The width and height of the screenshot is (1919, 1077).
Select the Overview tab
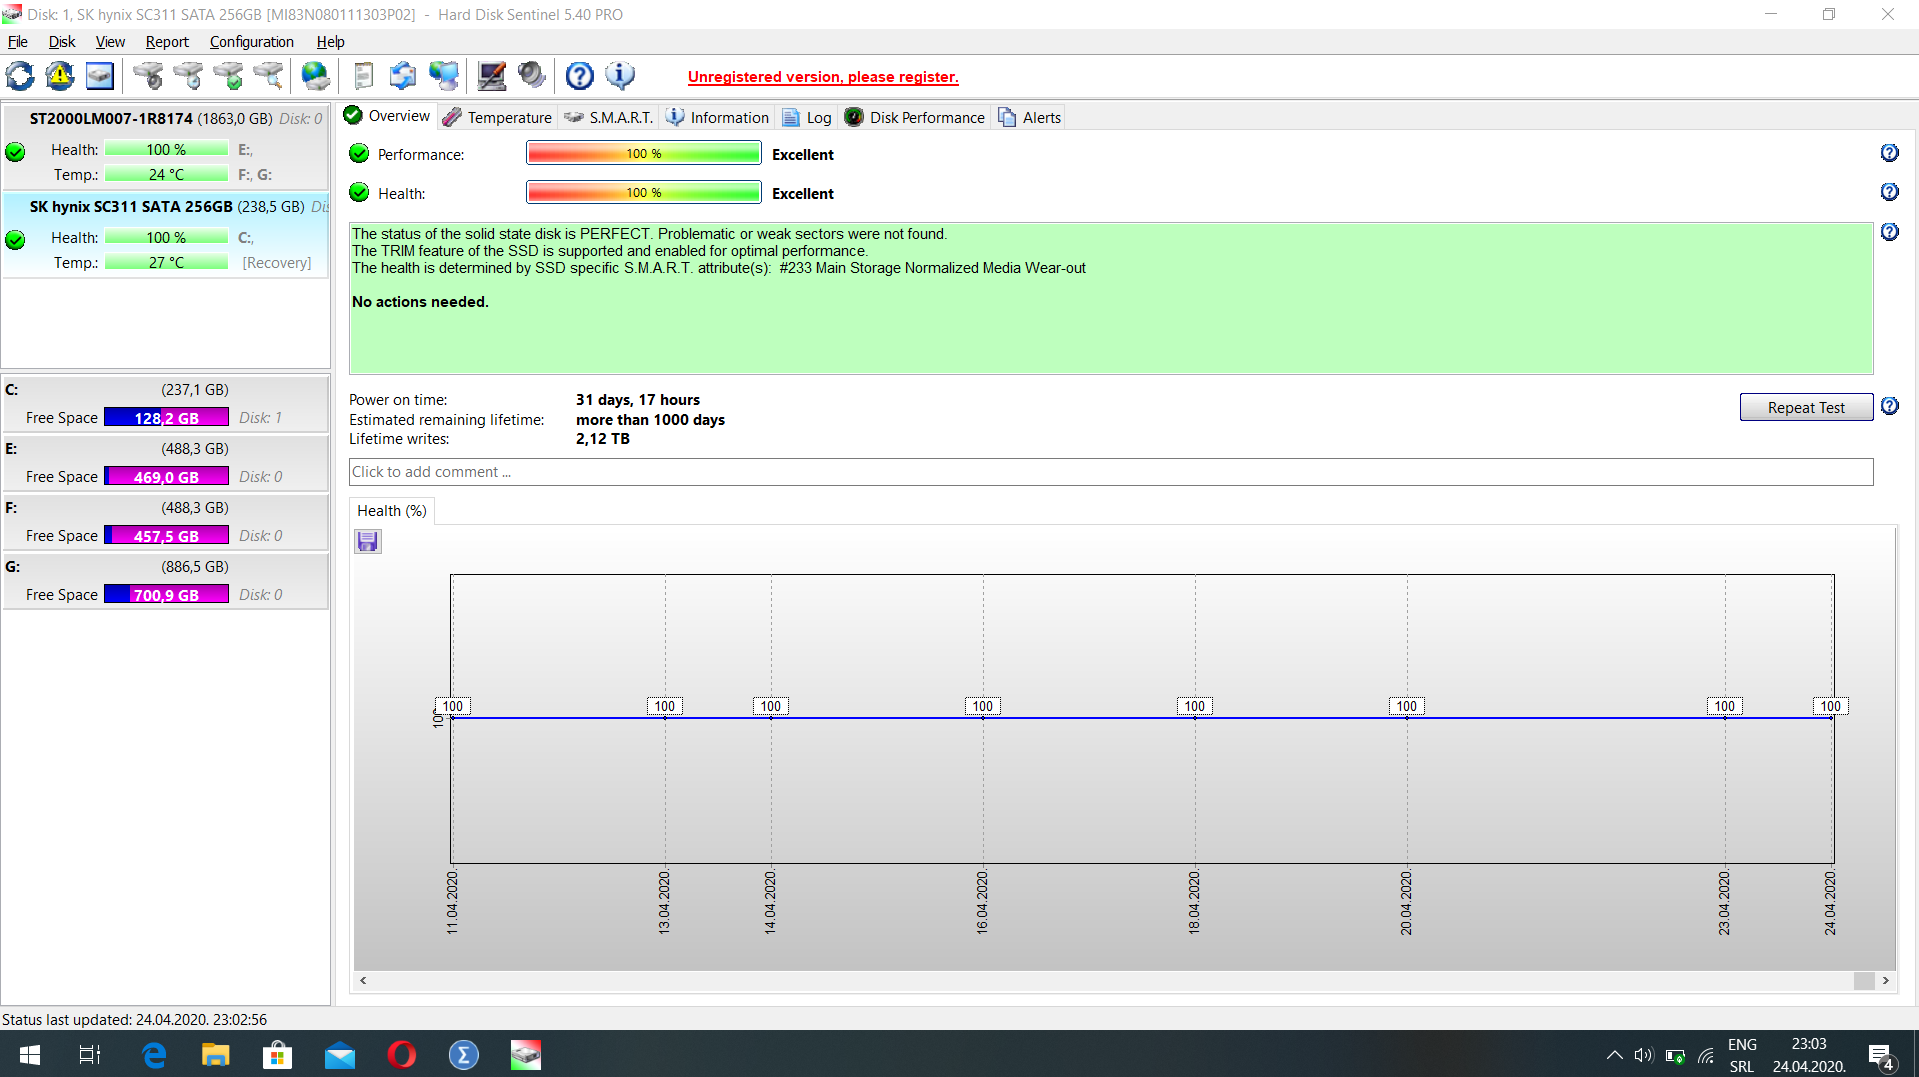coord(387,116)
